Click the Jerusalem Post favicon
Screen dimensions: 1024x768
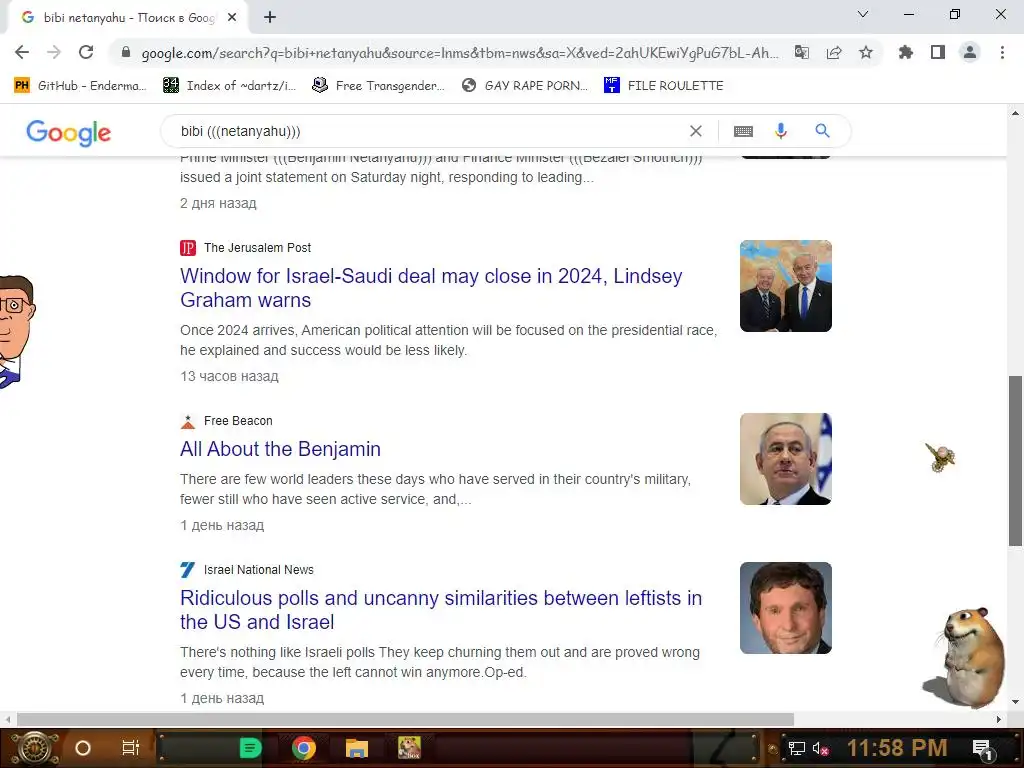click(188, 248)
